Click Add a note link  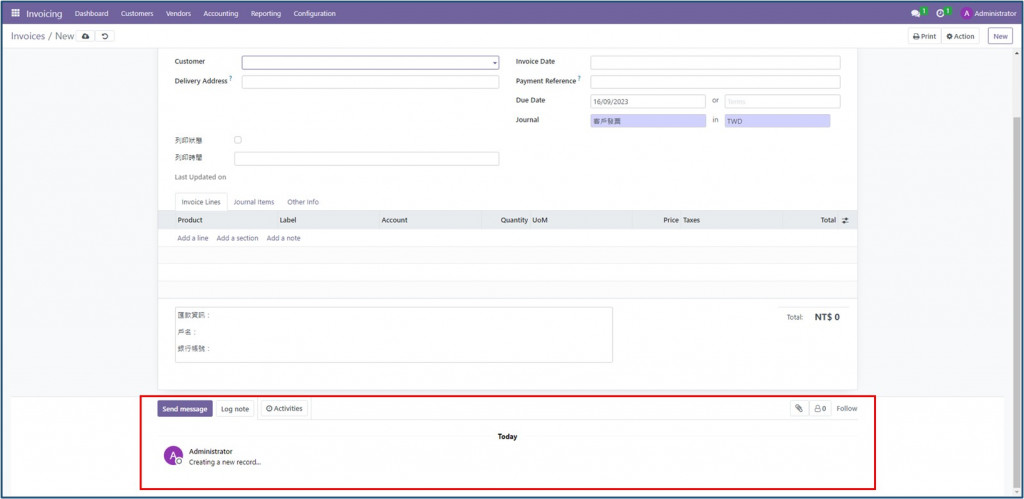(x=283, y=238)
